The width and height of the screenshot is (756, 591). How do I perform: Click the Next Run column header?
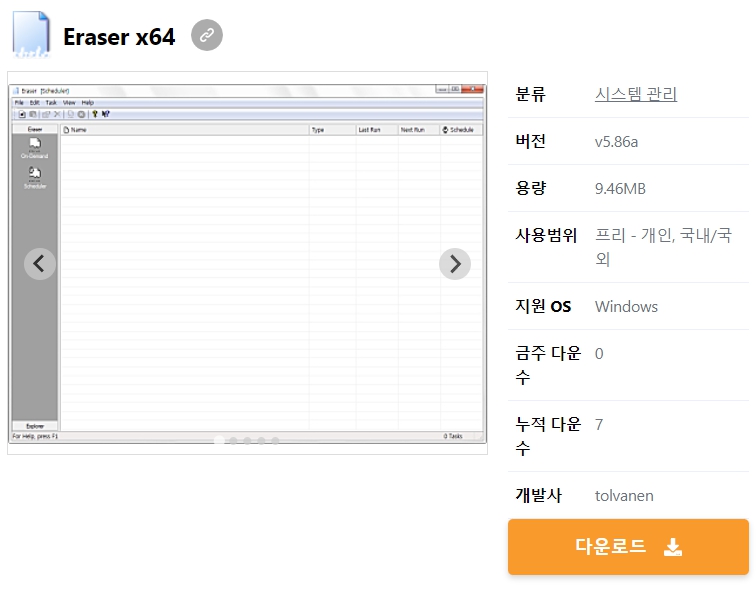(419, 130)
